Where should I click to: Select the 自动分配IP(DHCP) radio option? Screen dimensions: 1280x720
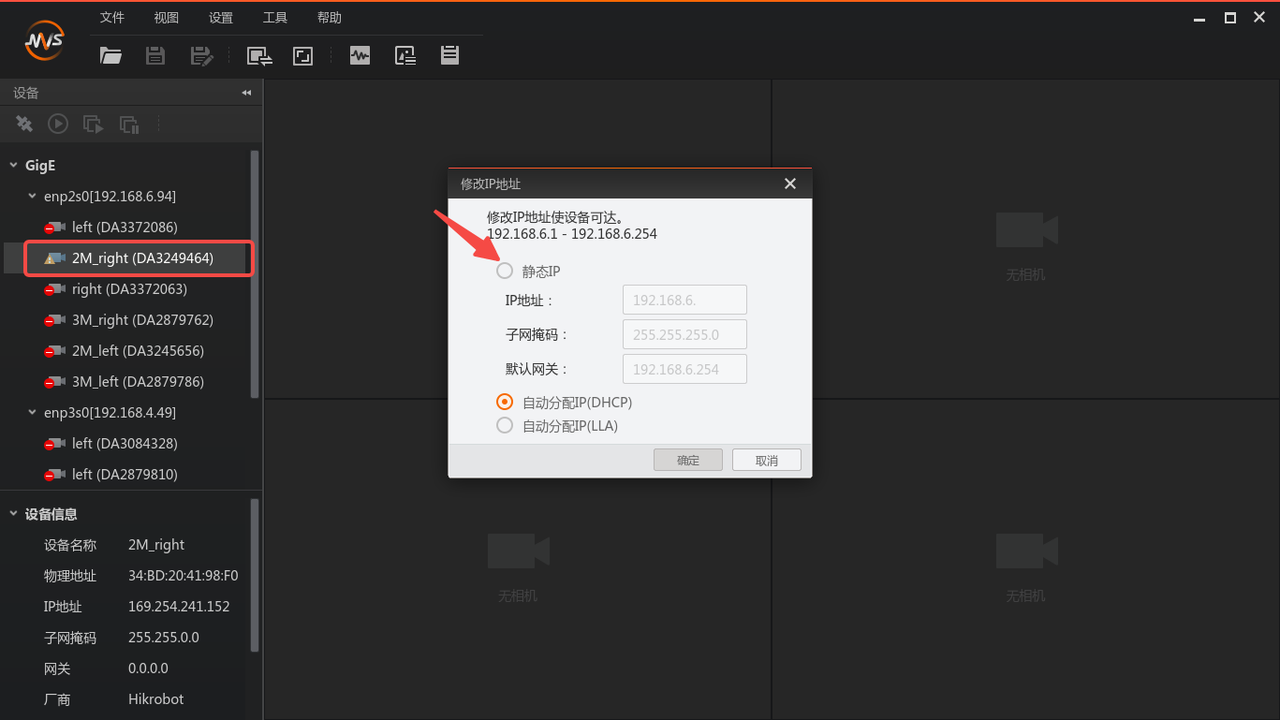tap(505, 402)
